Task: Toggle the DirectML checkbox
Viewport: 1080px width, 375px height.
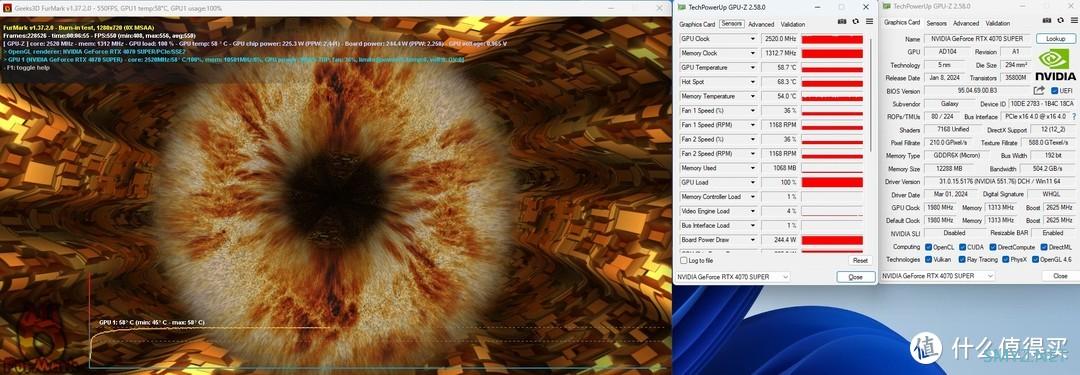Action: (1043, 247)
